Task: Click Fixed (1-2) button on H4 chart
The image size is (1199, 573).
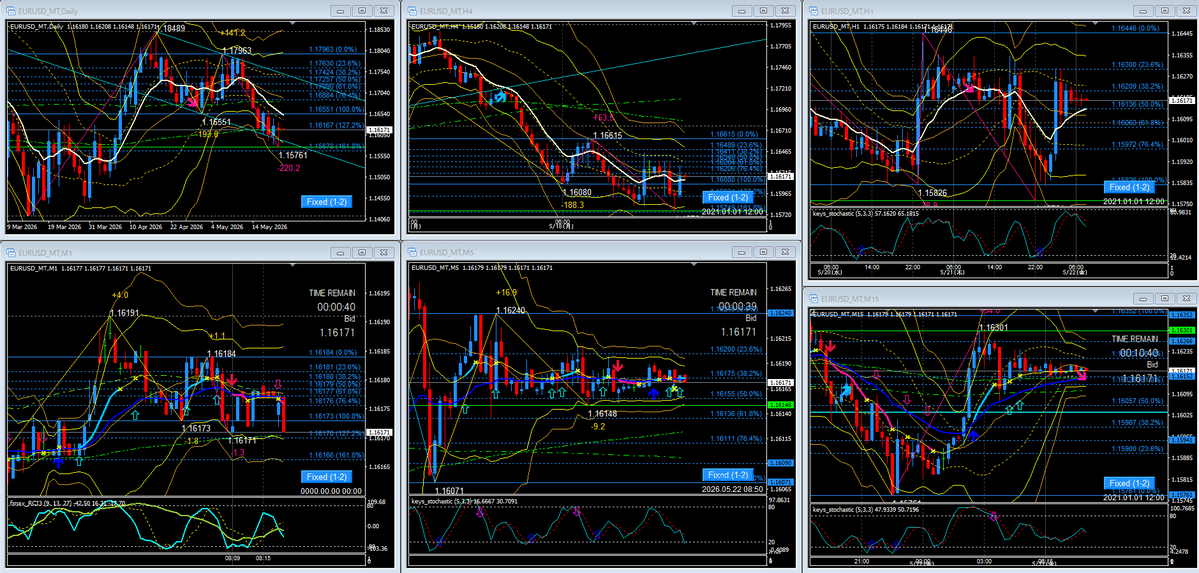Action: click(x=728, y=197)
